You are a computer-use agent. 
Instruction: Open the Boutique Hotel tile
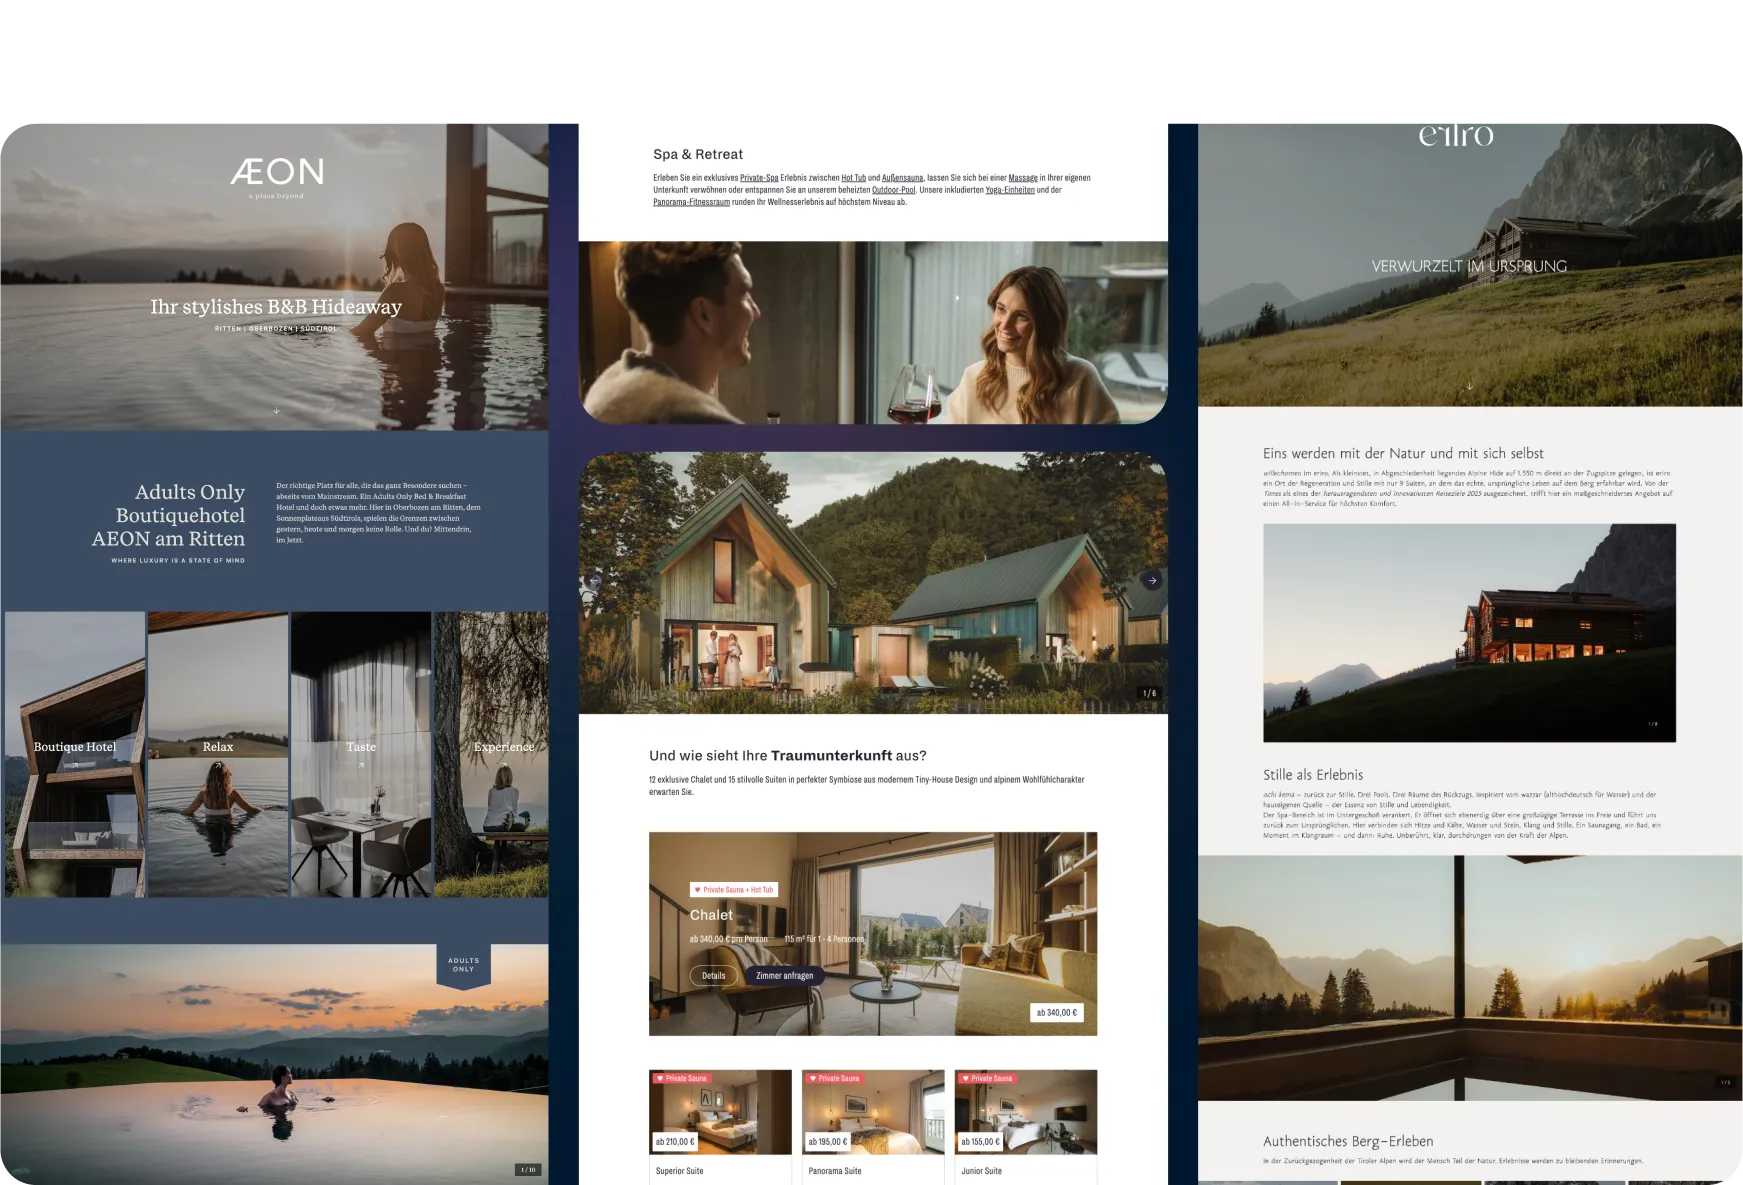click(x=75, y=754)
